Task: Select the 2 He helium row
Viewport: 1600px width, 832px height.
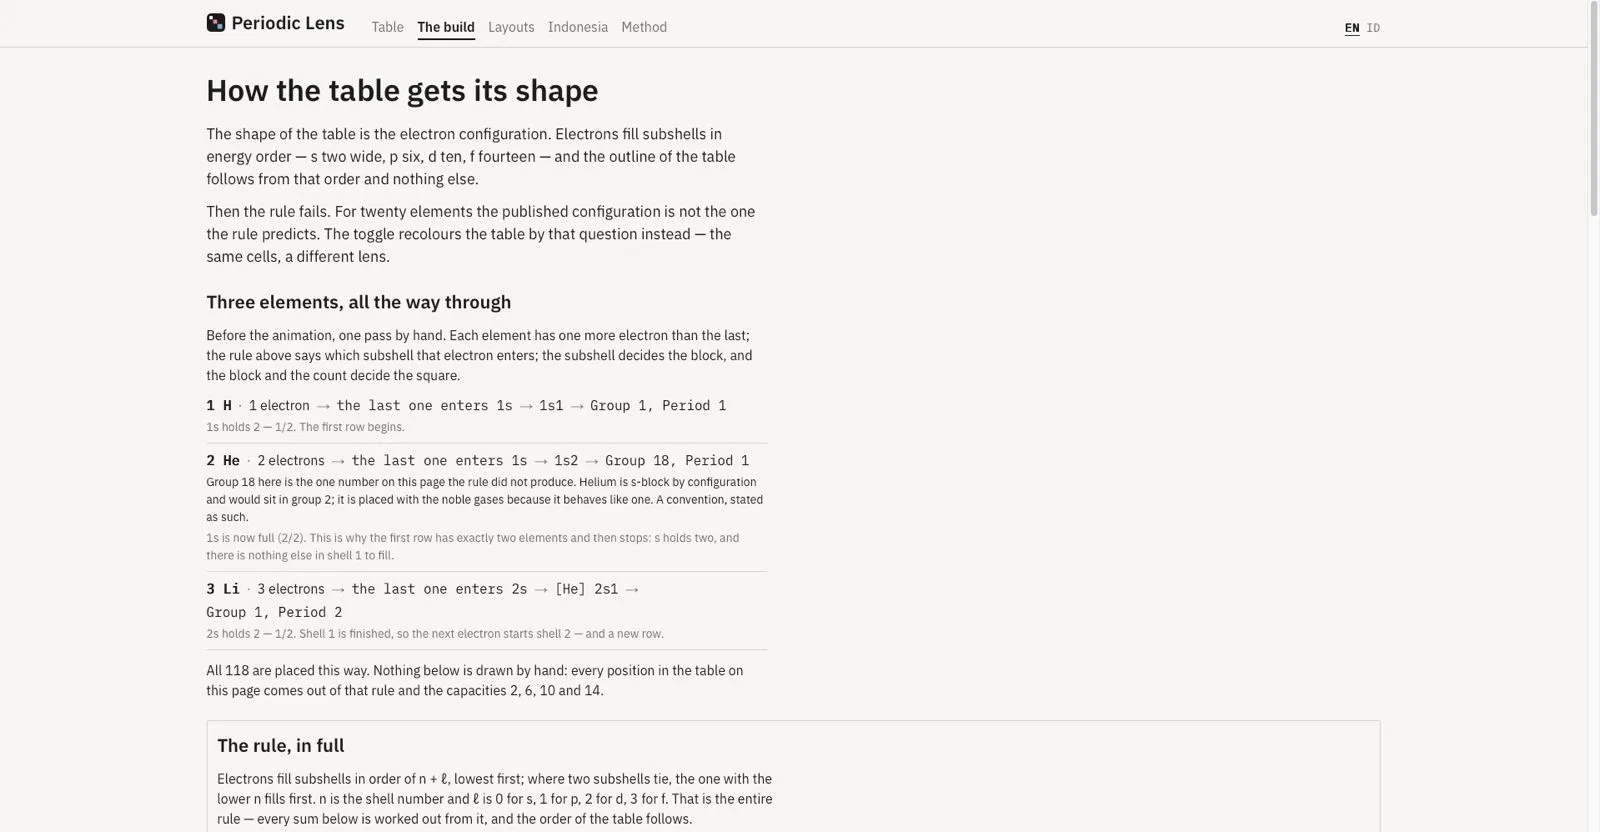Action: click(487, 508)
